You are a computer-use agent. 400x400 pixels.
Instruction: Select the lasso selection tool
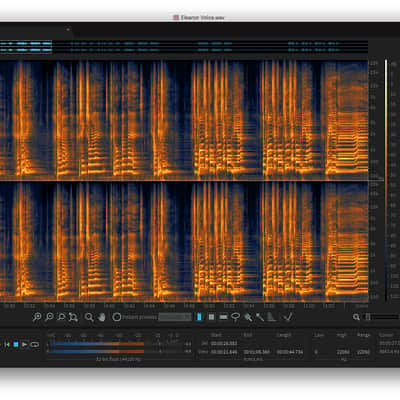[236, 317]
